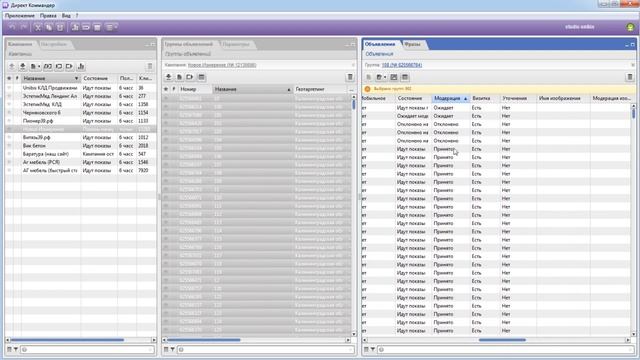Open the ? help menu
Image resolution: width=640 pixels, height=360 pixels.
click(x=77, y=16)
